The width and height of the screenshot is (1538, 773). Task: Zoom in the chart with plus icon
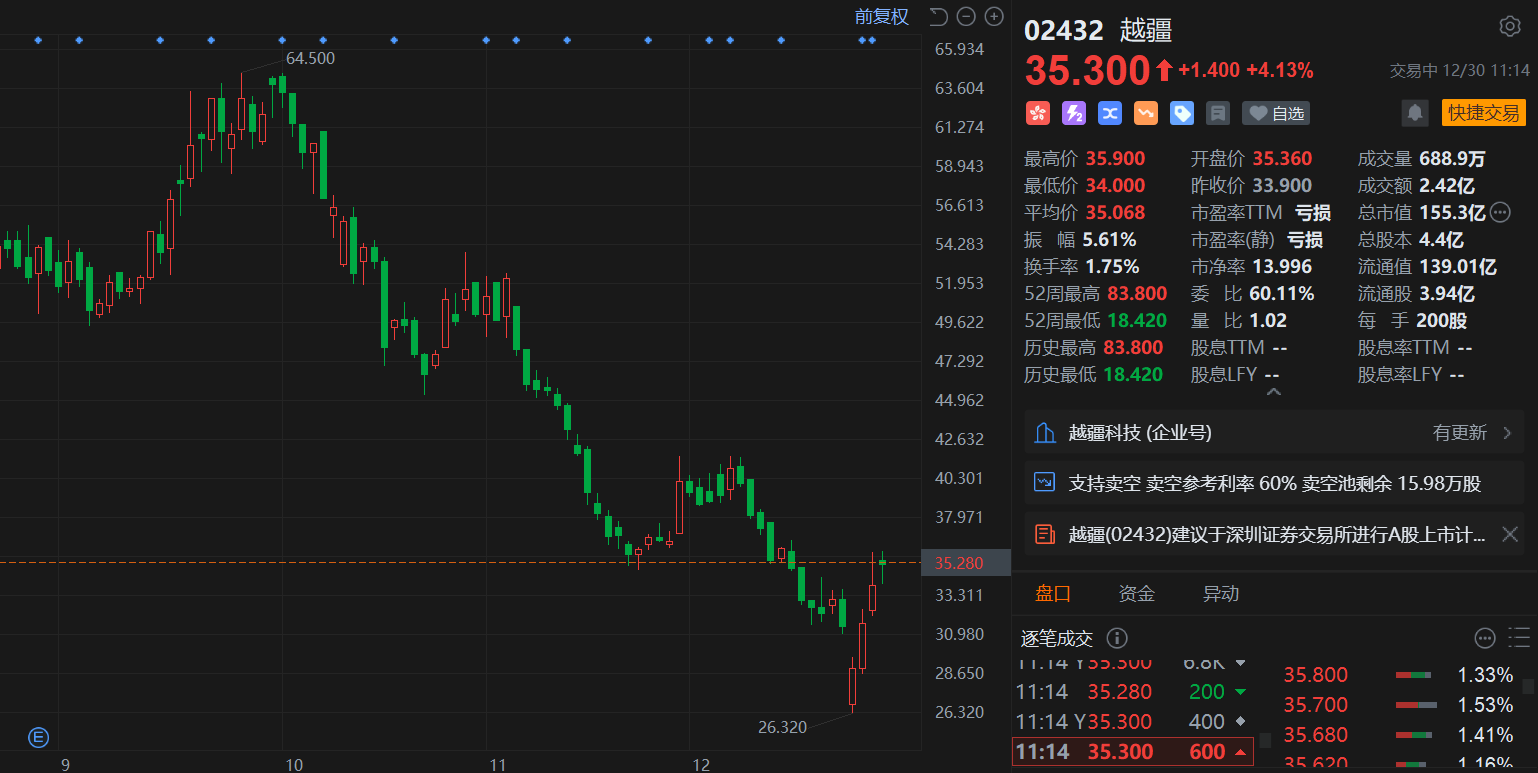(994, 16)
